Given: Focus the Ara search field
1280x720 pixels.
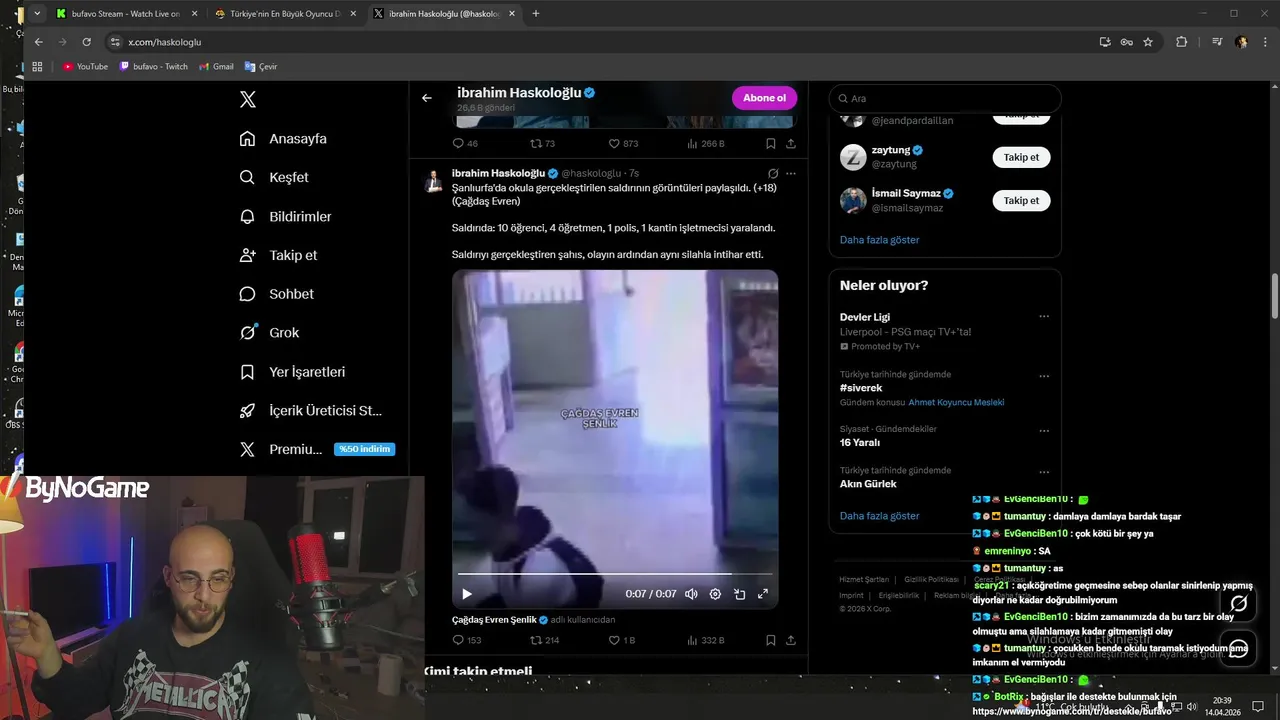Looking at the screenshot, I should 945,98.
